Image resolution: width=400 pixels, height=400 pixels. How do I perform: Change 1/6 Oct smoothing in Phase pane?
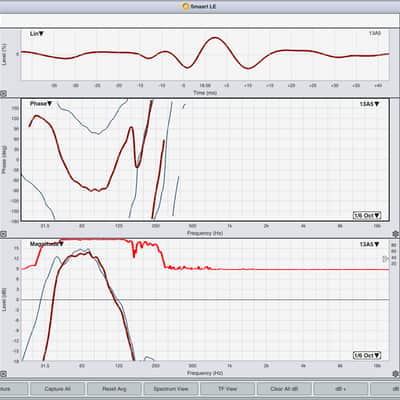(367, 215)
